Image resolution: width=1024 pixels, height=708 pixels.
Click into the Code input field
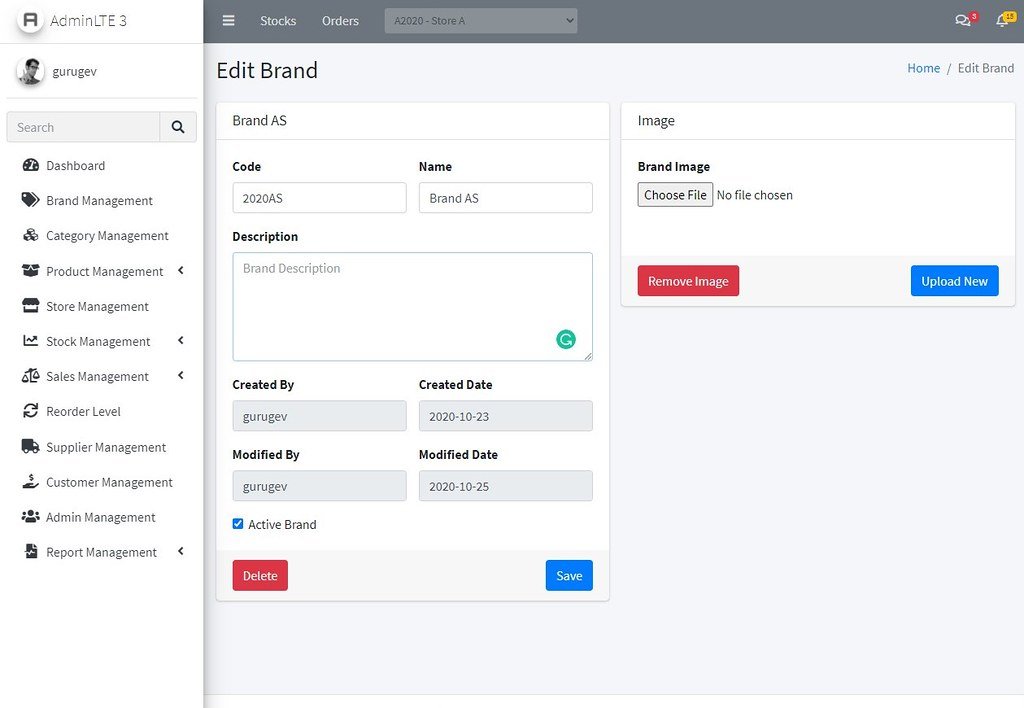[x=319, y=198]
